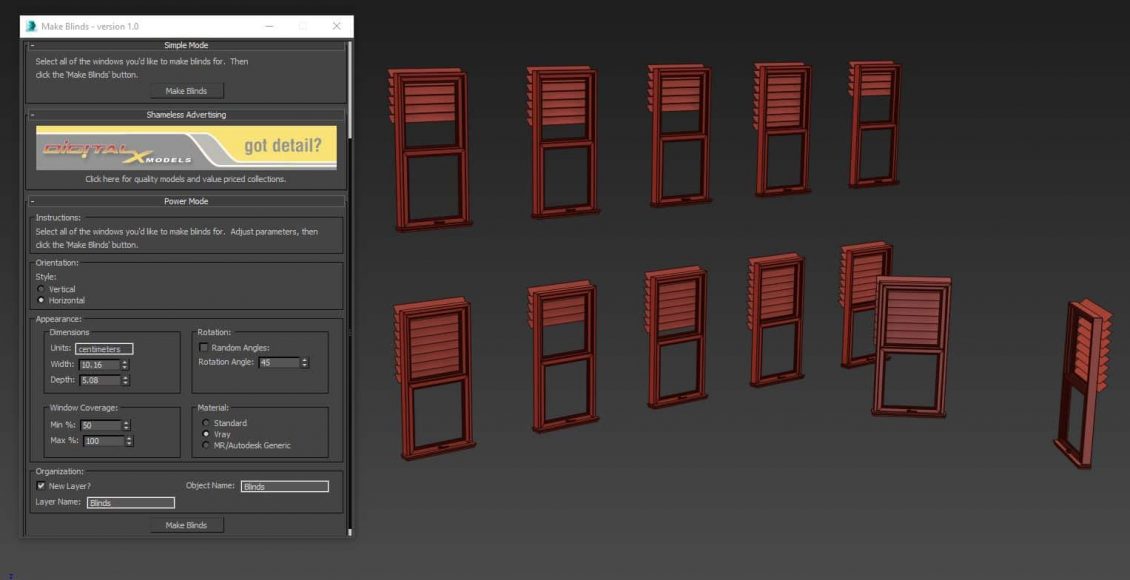The image size is (1130, 580).
Task: Click into the Object Name text field
Action: tap(284, 487)
